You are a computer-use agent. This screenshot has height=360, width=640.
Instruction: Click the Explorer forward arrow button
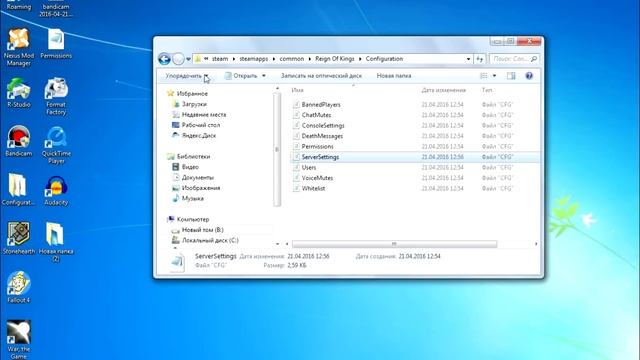178,59
